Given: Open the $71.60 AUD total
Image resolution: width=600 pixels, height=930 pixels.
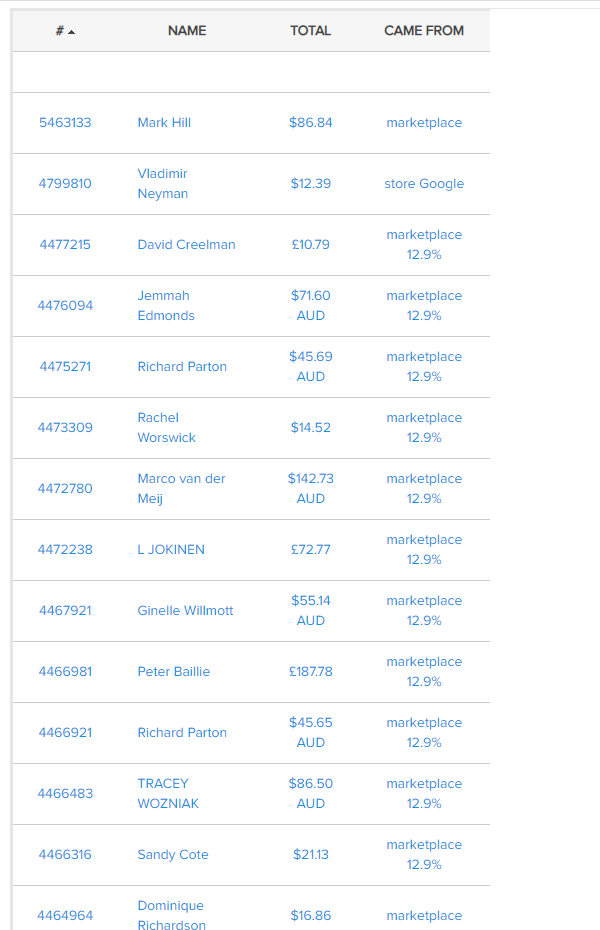Looking at the screenshot, I should coord(311,306).
